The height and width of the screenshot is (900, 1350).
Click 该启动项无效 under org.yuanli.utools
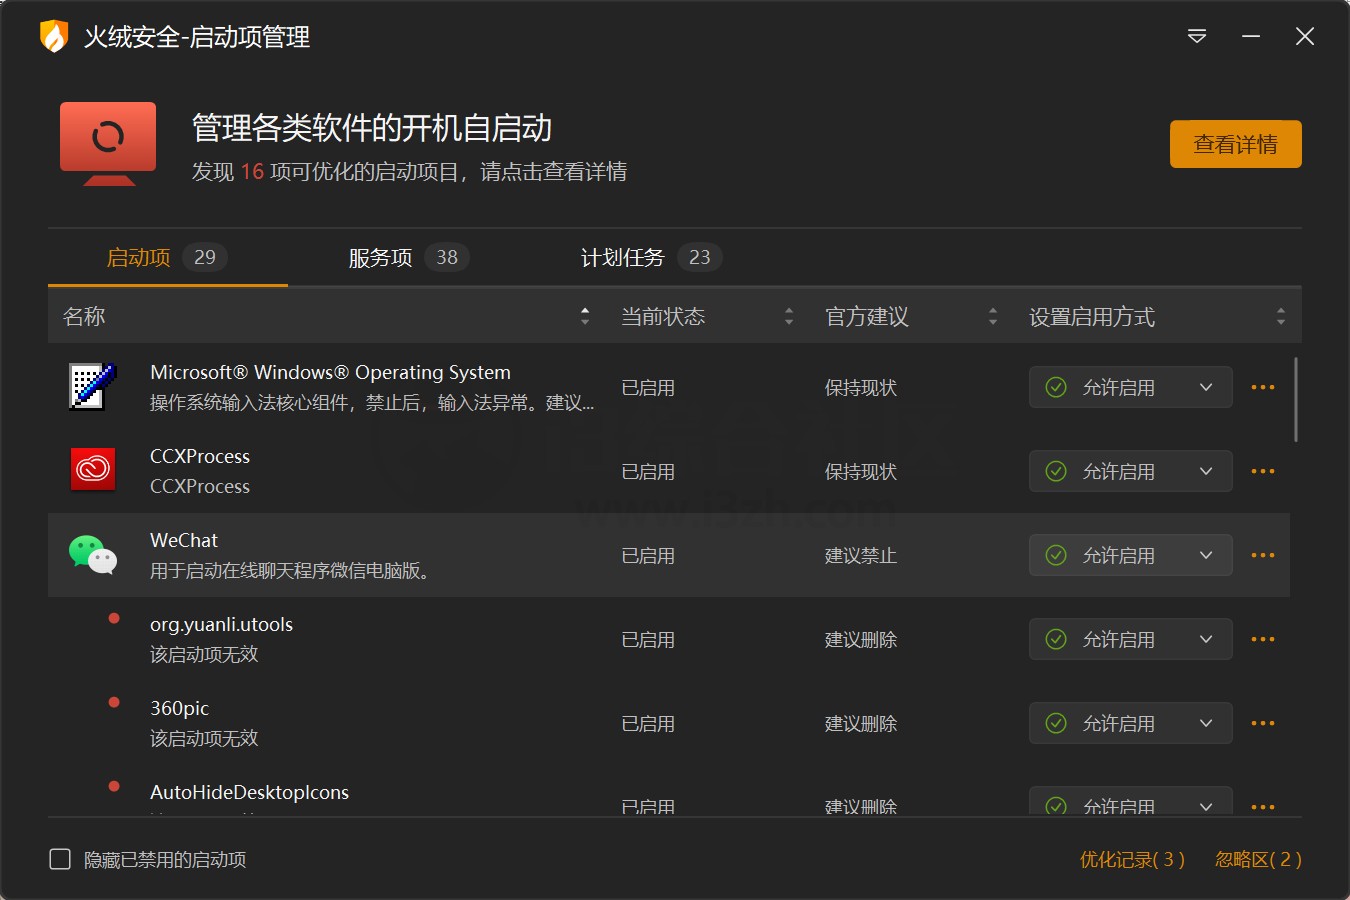coord(204,654)
